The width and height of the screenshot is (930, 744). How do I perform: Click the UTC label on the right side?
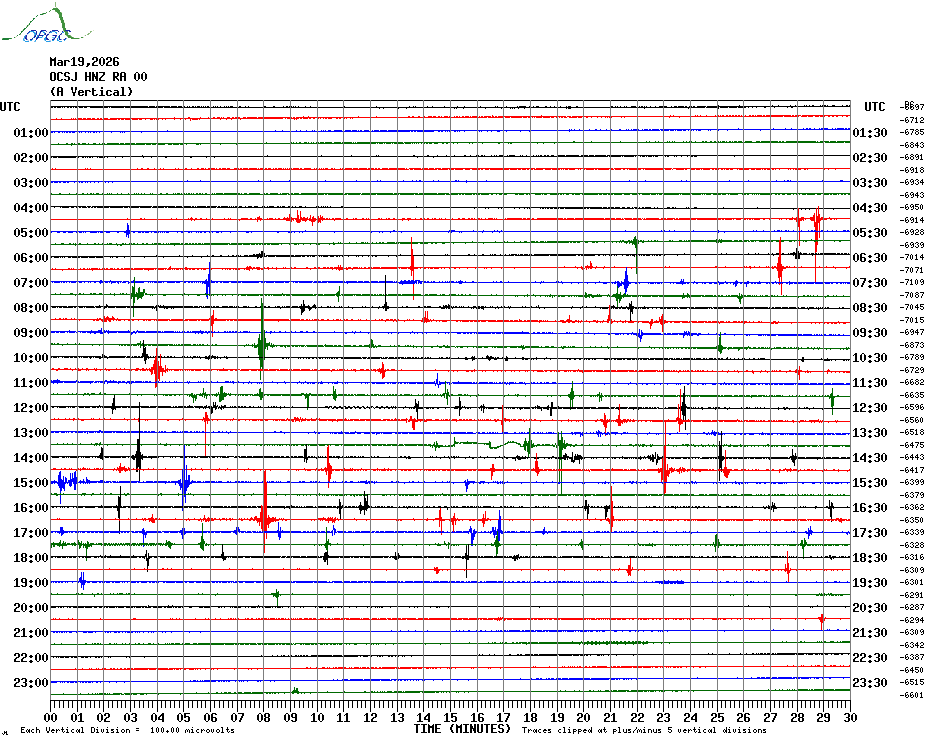pyautogui.click(x=874, y=107)
